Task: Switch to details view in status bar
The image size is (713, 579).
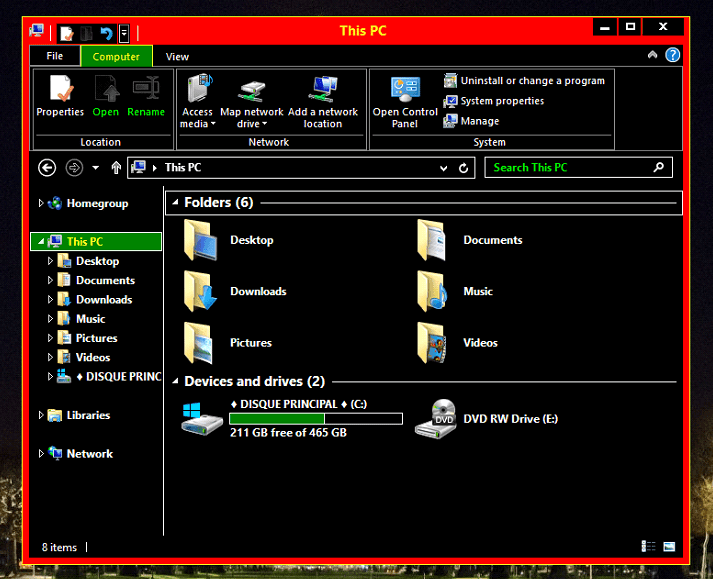Action: (648, 547)
